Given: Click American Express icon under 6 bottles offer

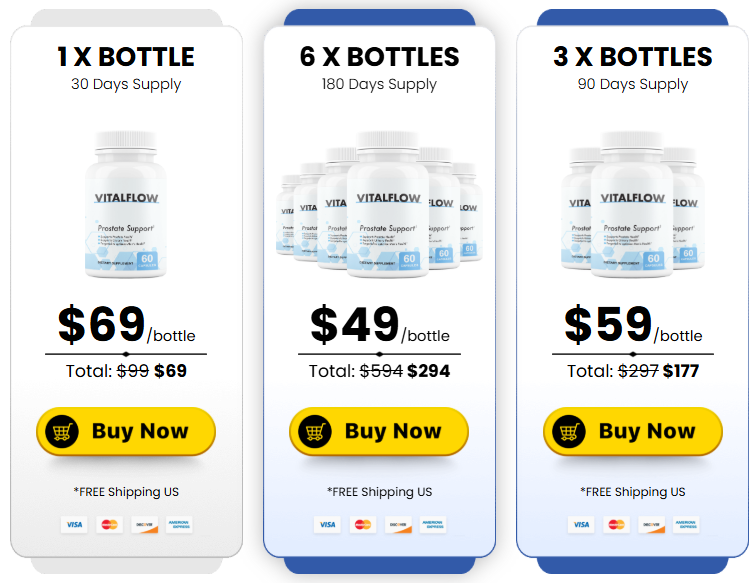Looking at the screenshot, I should click(x=432, y=524).
